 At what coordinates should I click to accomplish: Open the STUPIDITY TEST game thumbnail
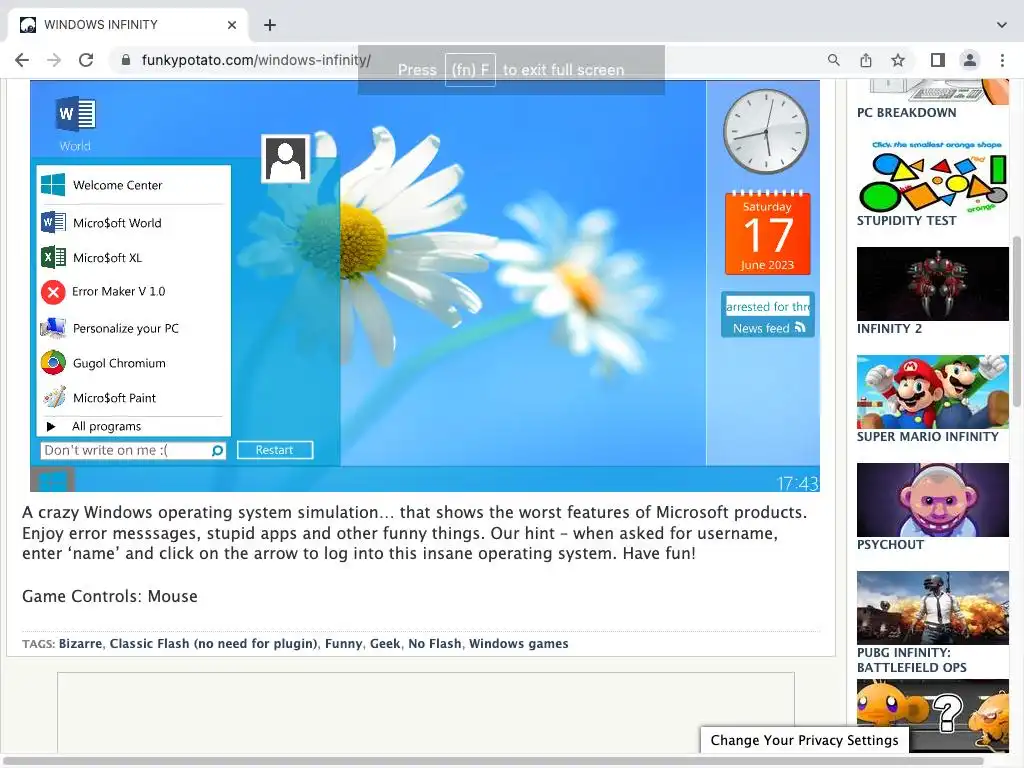click(933, 175)
